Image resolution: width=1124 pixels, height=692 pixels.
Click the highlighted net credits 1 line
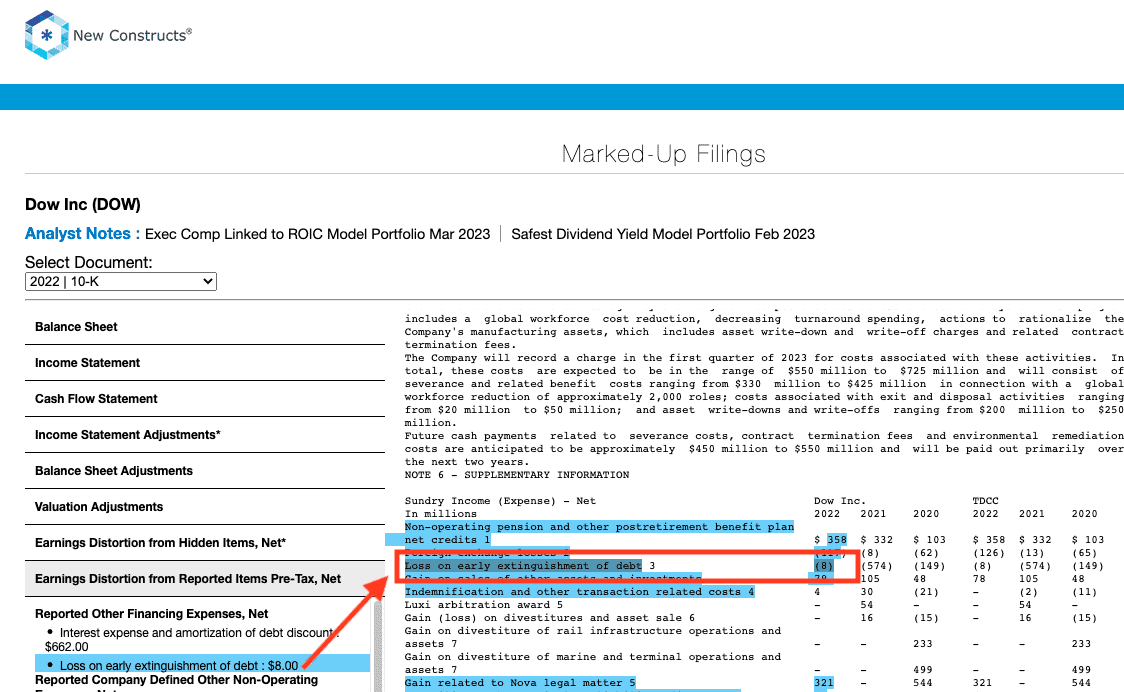[447, 540]
